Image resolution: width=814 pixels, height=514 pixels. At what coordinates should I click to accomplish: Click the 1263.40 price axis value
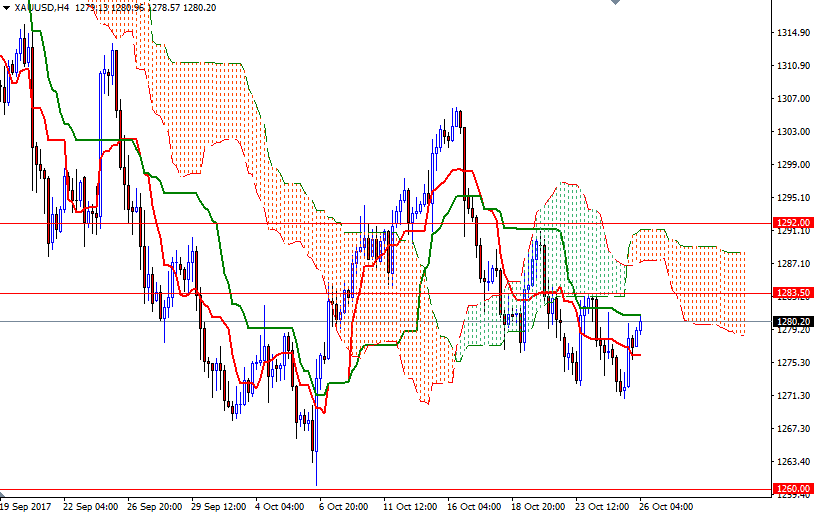[793, 462]
